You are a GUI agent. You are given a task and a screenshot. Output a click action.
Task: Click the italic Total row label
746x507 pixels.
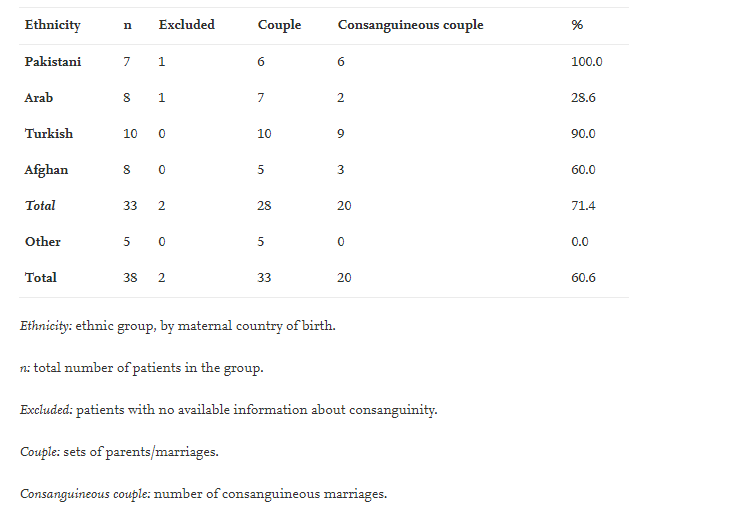(41, 205)
